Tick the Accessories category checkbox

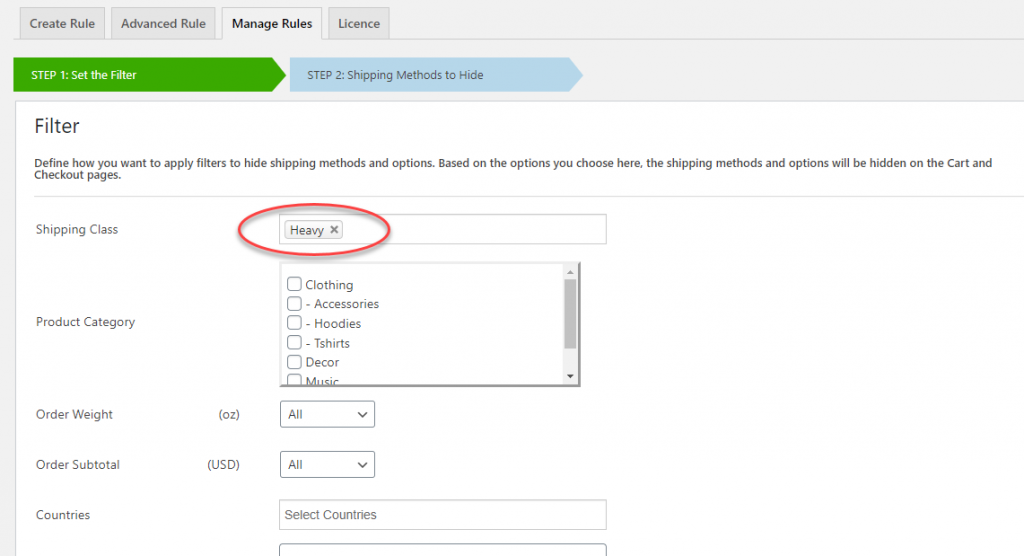(294, 304)
